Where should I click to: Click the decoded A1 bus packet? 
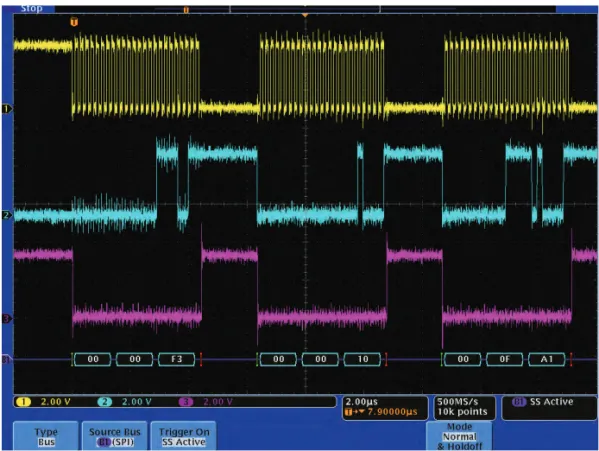[547, 359]
